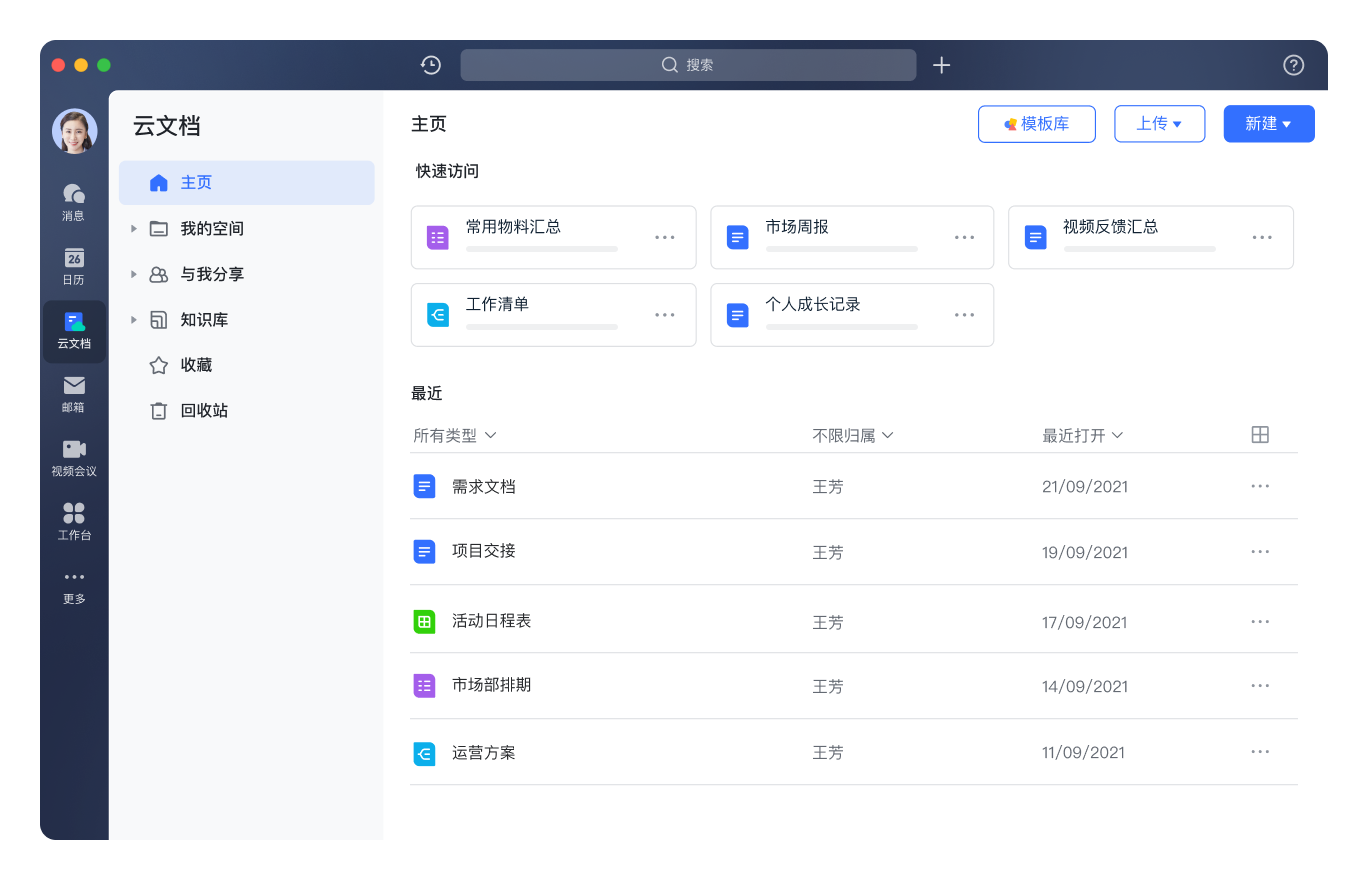1368x880 pixels.
Task: Select 收藏 in the left navigation
Action: pos(196,365)
